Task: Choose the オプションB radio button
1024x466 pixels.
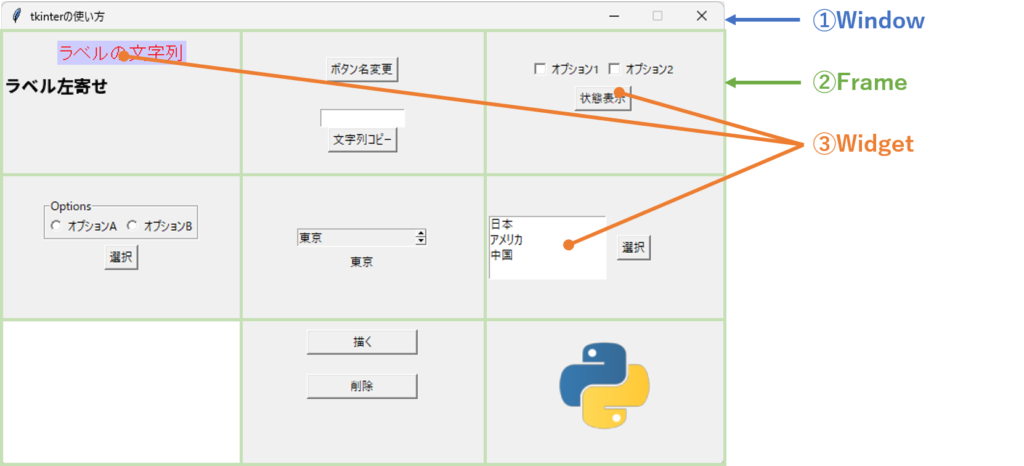Action: pyautogui.click(x=132, y=227)
